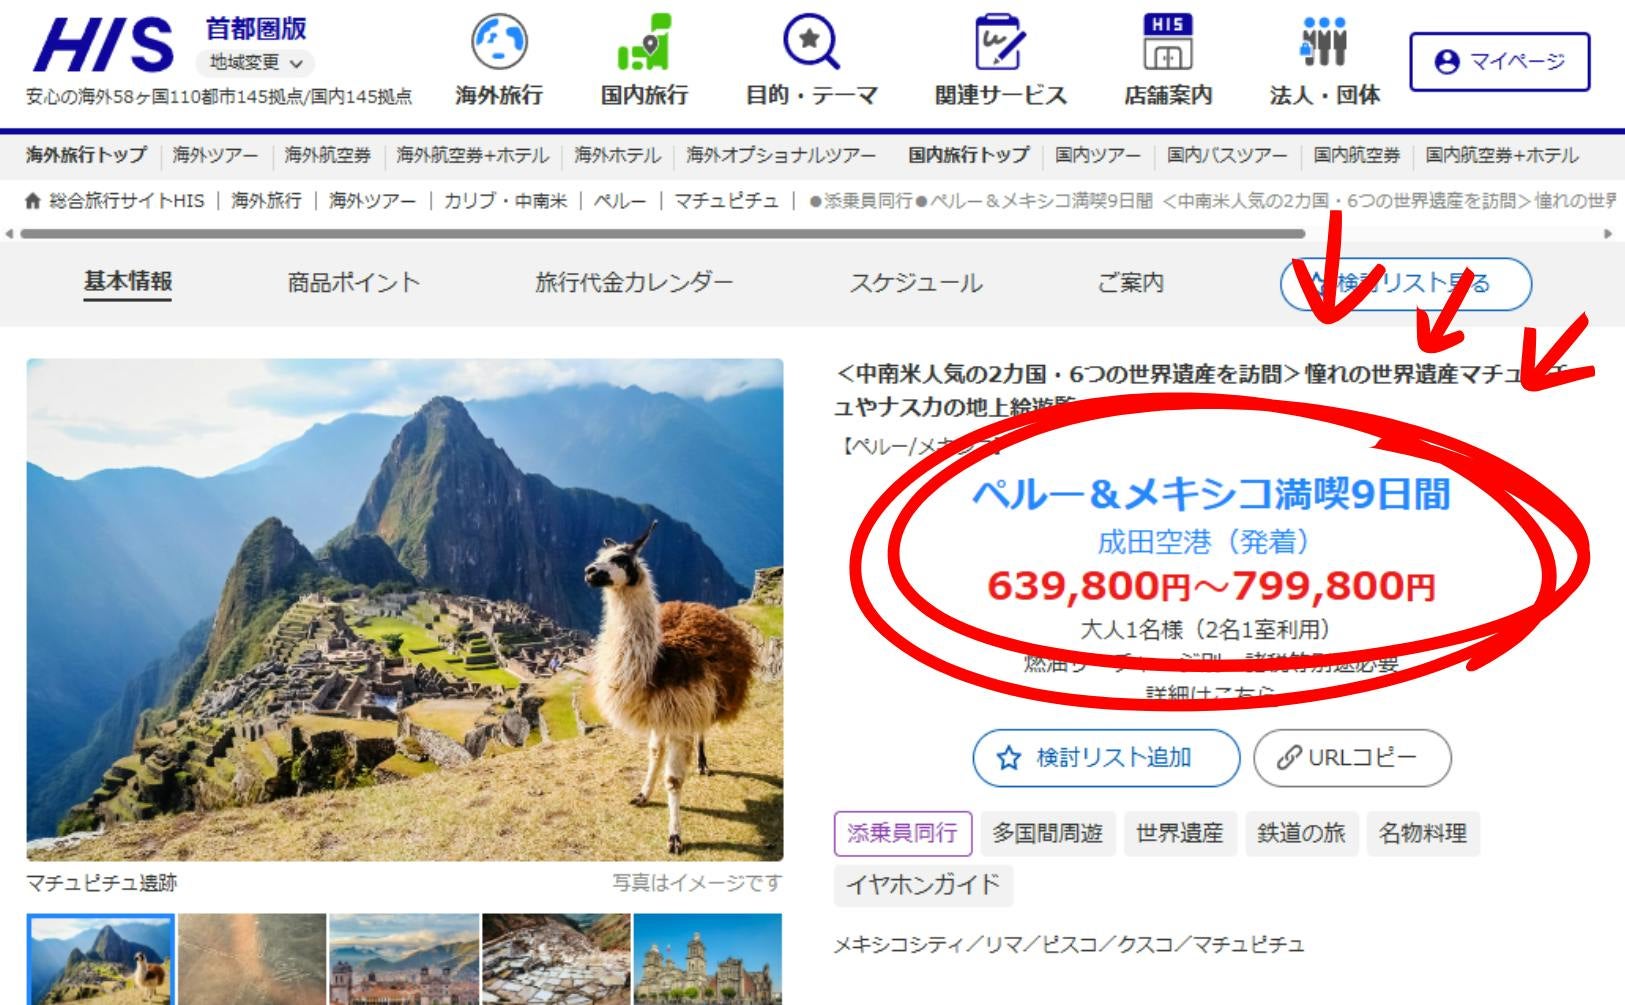1625x1005 pixels.
Task: Open the 店舗案内 store icon
Action: coord(1167,43)
